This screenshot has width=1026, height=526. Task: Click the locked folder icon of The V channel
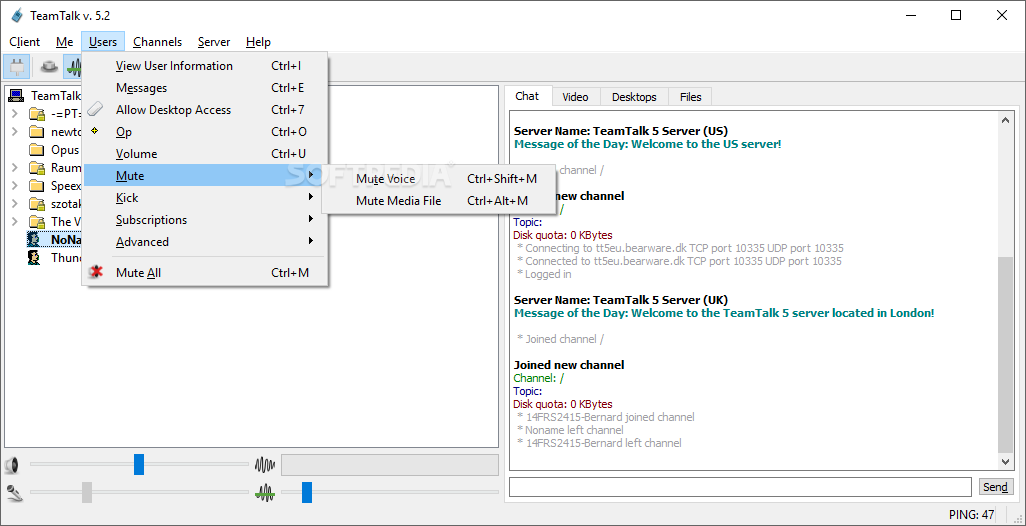37,222
